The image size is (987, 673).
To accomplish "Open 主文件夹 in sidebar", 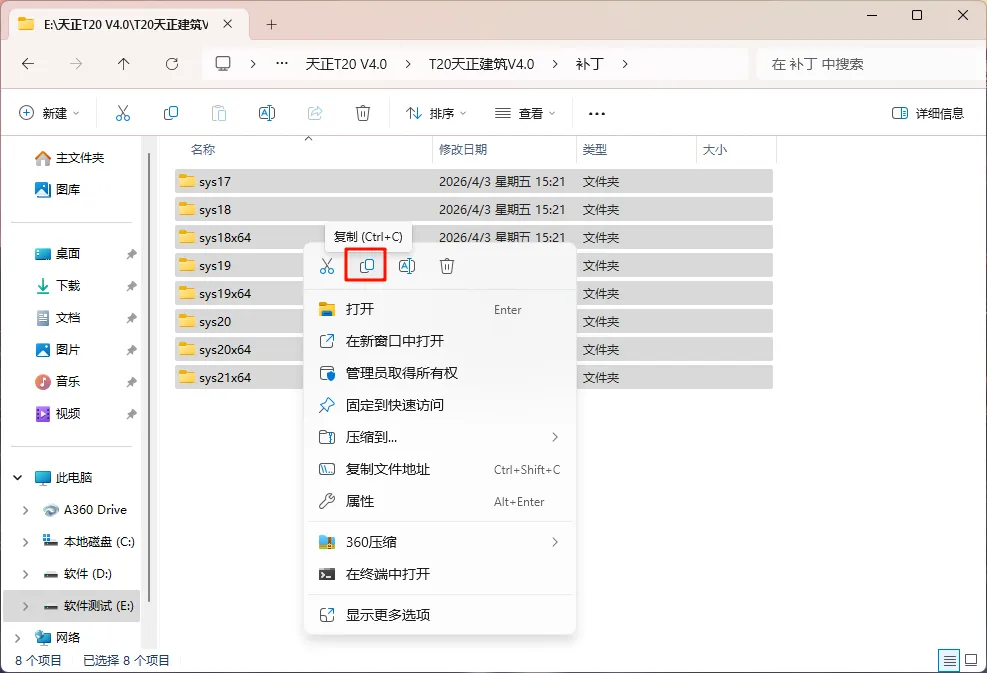I will [x=69, y=157].
